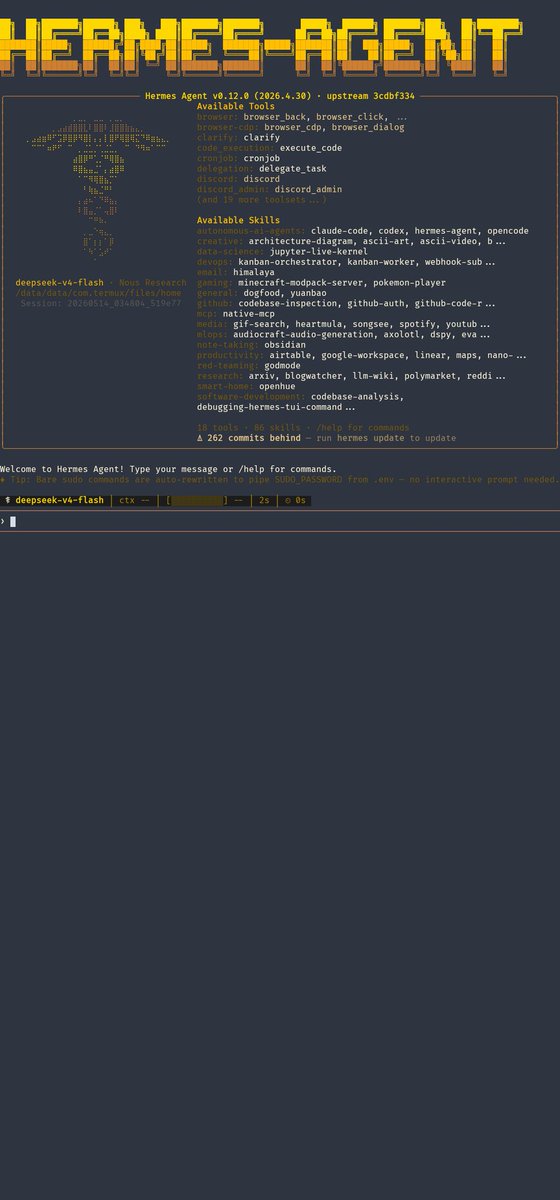Click ascii-art skill name
Image resolution: width=560 pixels, height=1200 pixels.
click(x=386, y=241)
